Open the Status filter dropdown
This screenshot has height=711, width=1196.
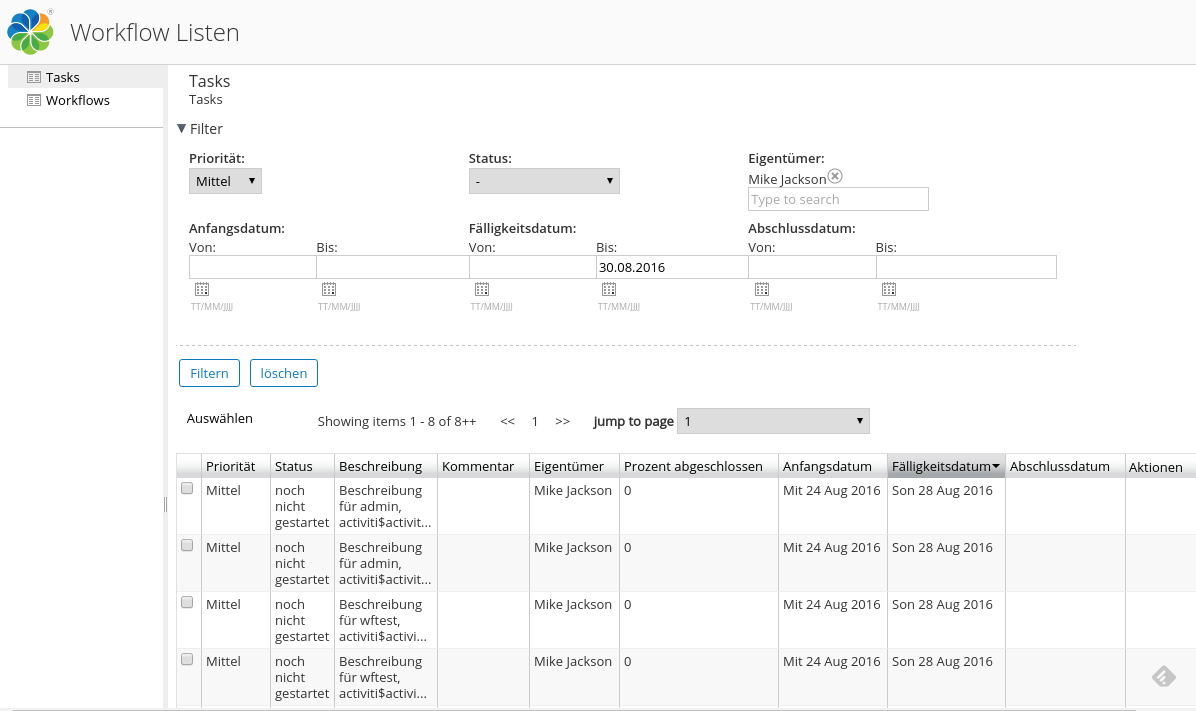click(544, 181)
